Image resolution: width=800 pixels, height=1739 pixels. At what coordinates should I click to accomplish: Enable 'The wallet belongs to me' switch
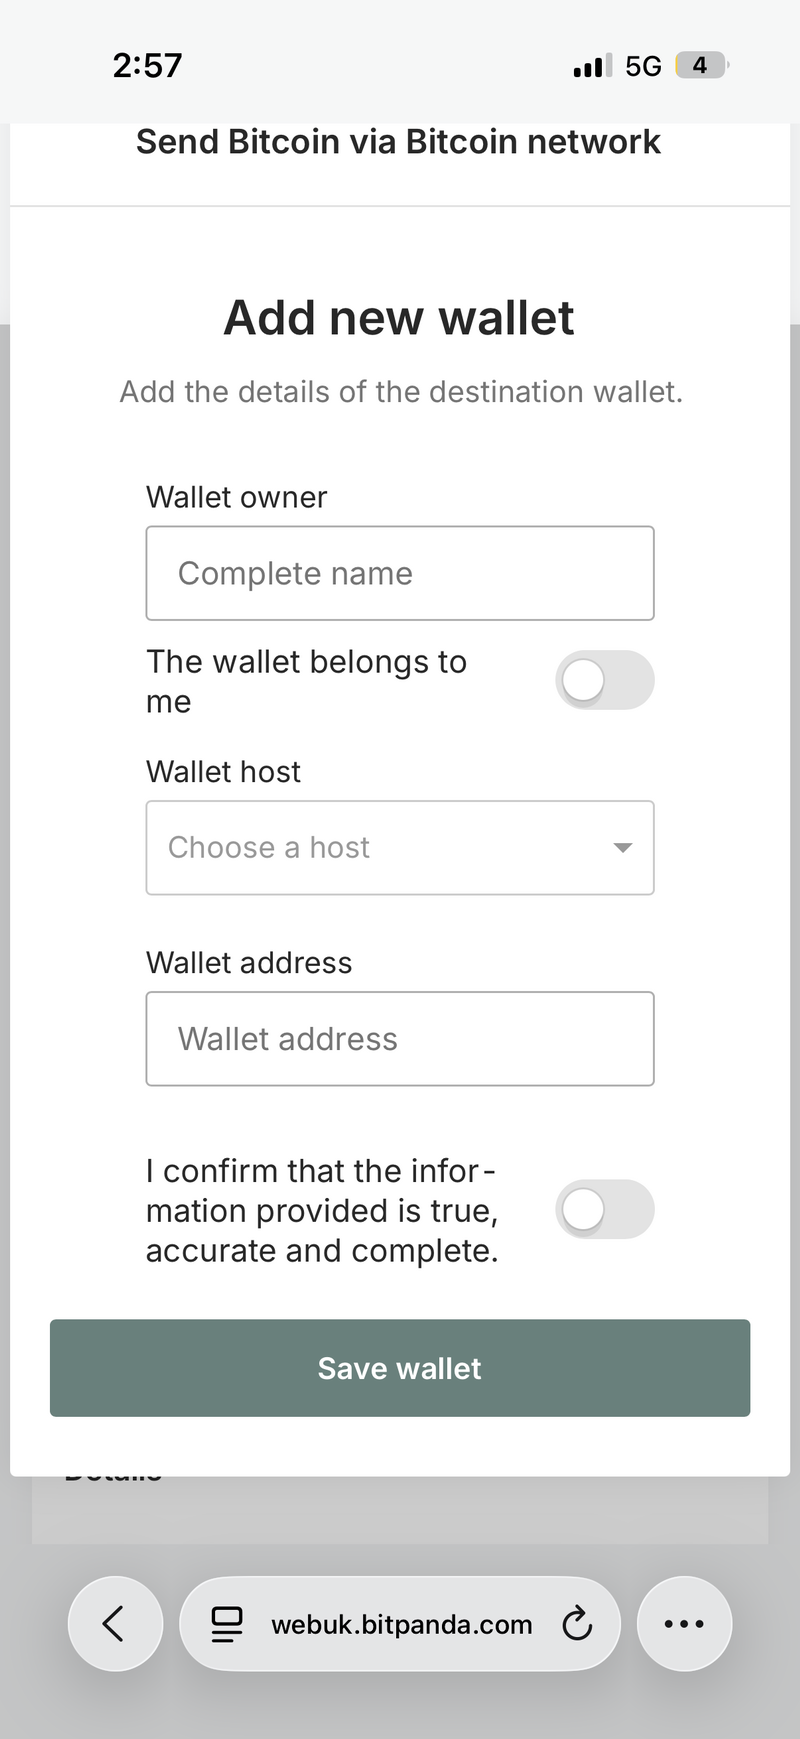point(604,681)
